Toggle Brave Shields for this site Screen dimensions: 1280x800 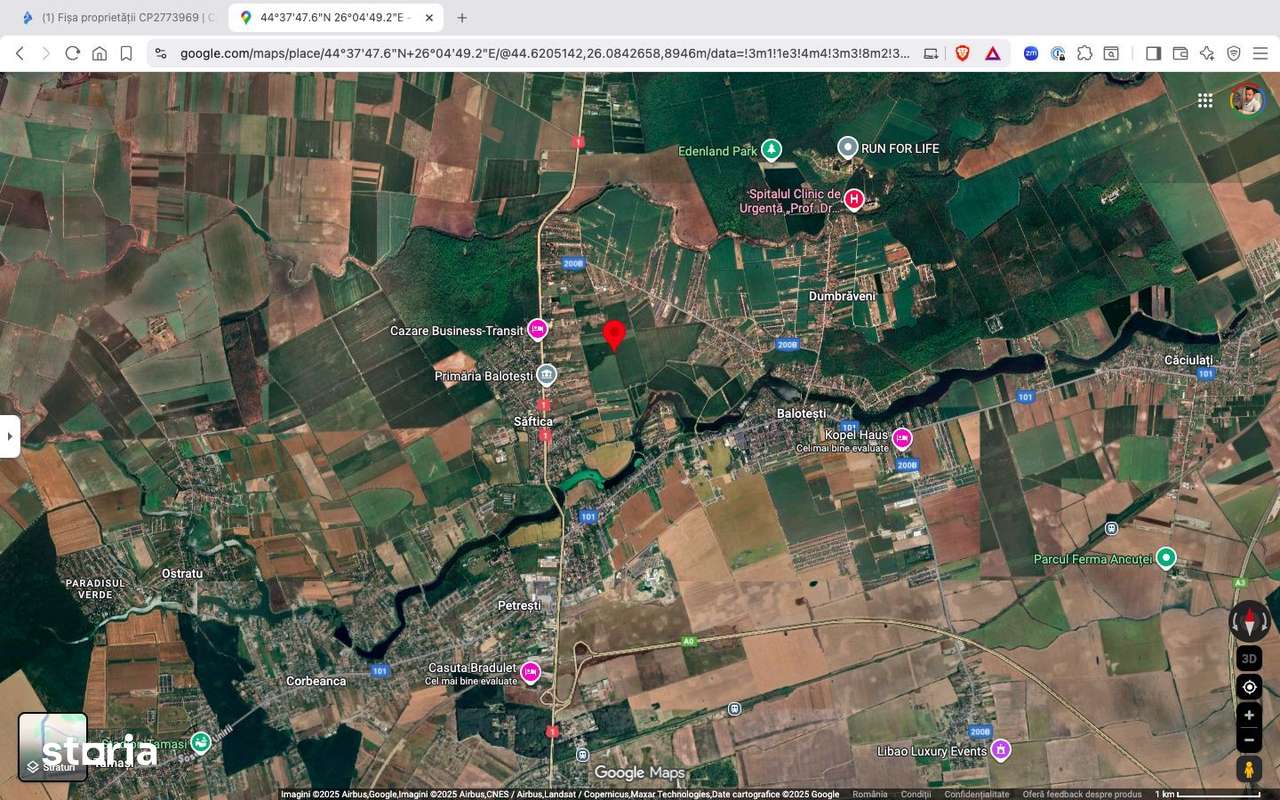pos(962,53)
